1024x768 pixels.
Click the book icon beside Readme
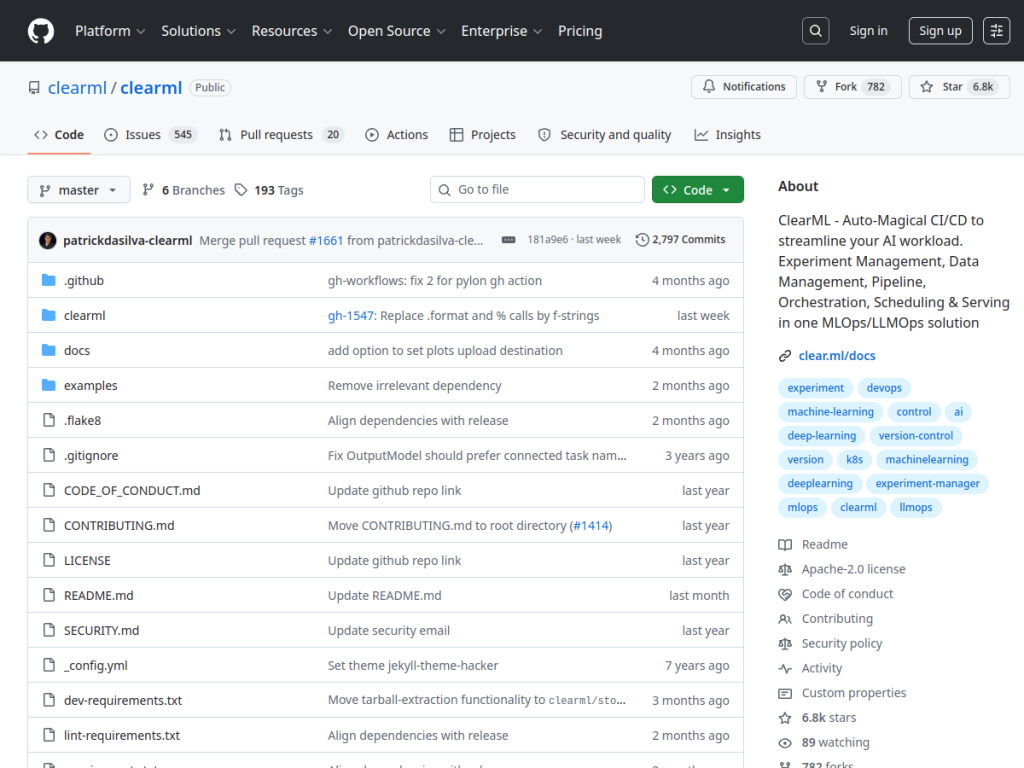pos(785,545)
